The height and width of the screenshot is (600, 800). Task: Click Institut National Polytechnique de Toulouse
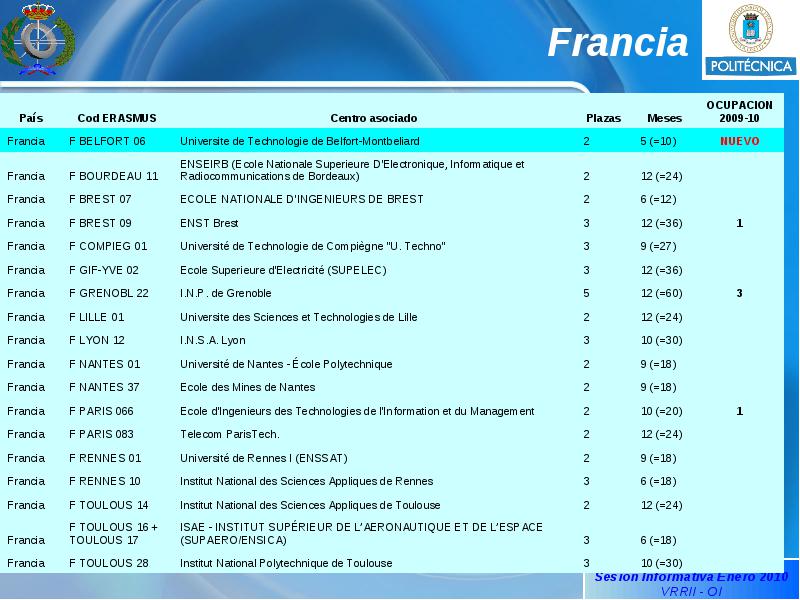[286, 563]
